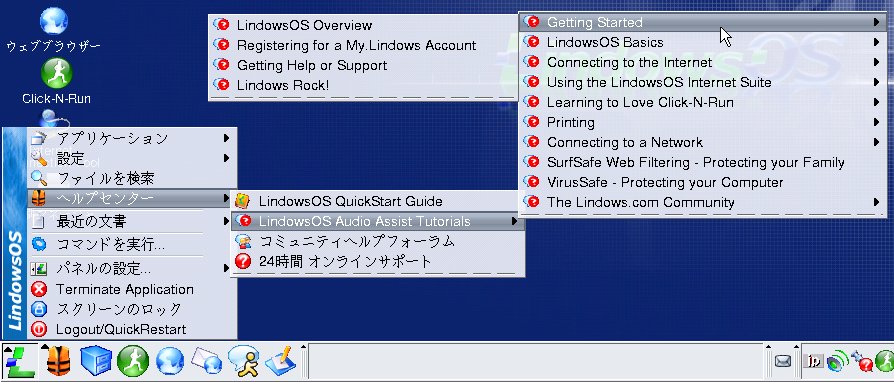Open Getting Help or Support tutorial
Image resolution: width=894 pixels, height=382 pixels.
pyautogui.click(x=363, y=65)
